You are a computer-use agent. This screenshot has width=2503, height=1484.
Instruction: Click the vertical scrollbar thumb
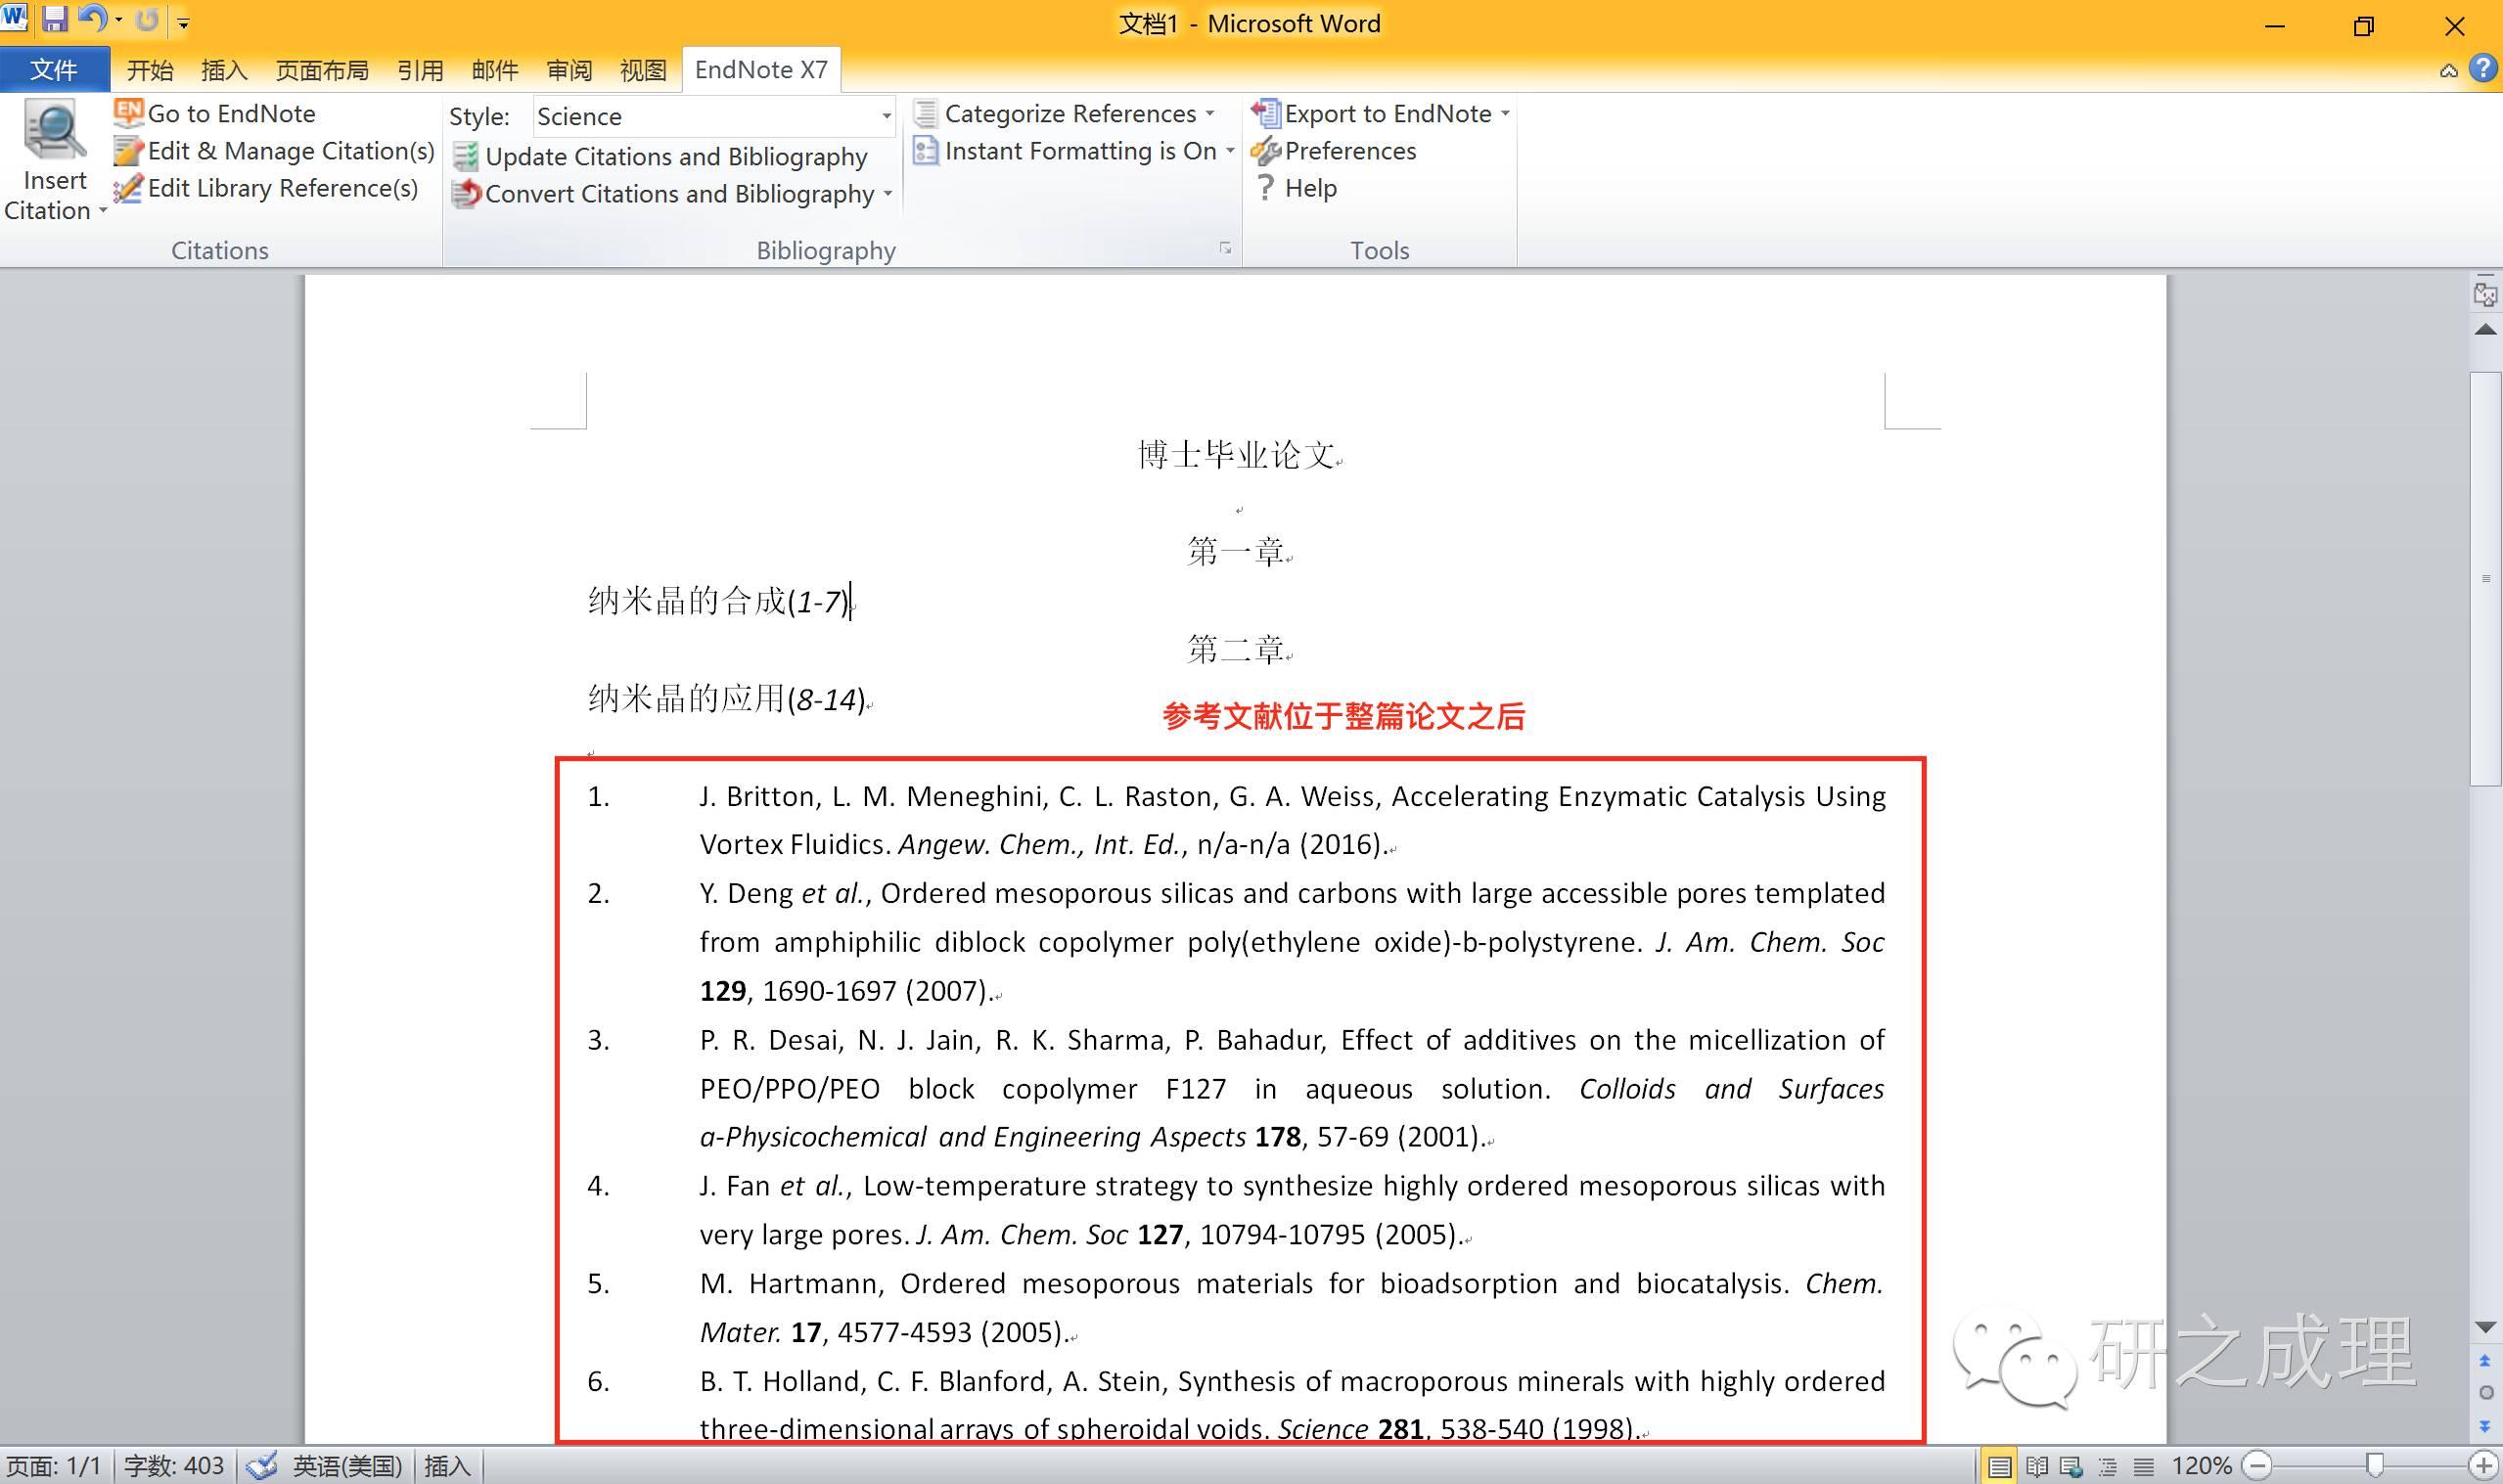2485,578
